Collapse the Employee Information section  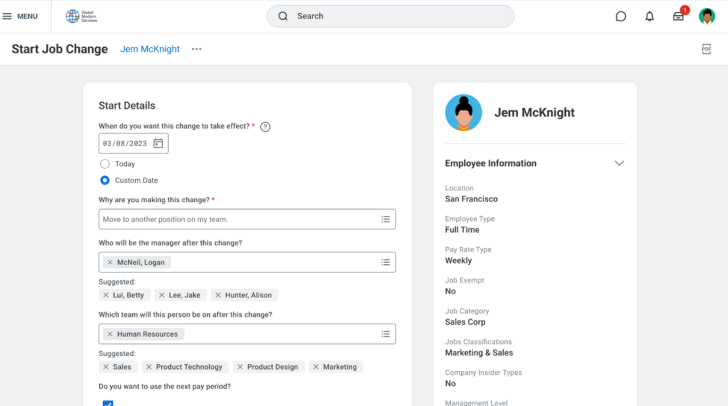coord(619,163)
